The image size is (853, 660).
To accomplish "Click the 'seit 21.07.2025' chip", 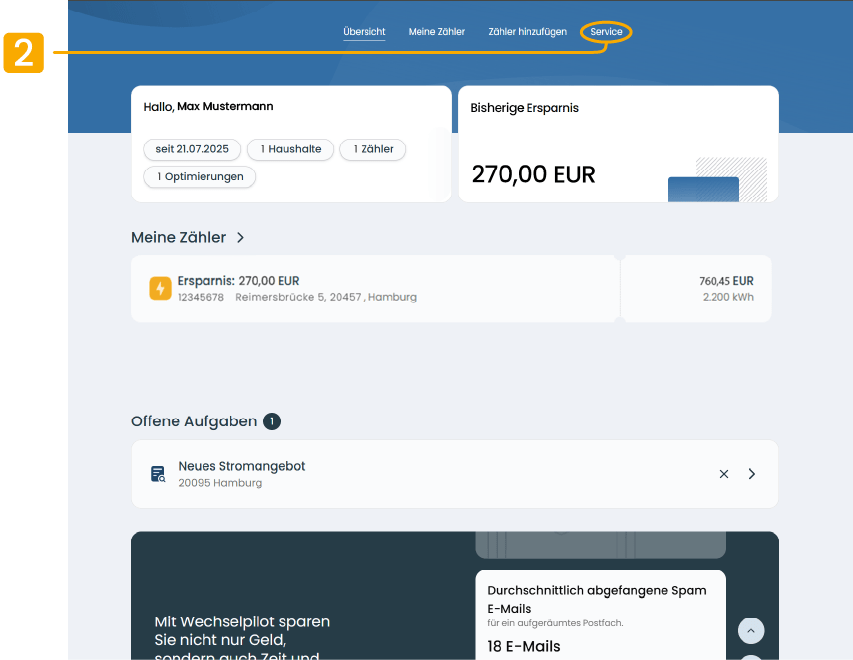I will (x=192, y=149).
